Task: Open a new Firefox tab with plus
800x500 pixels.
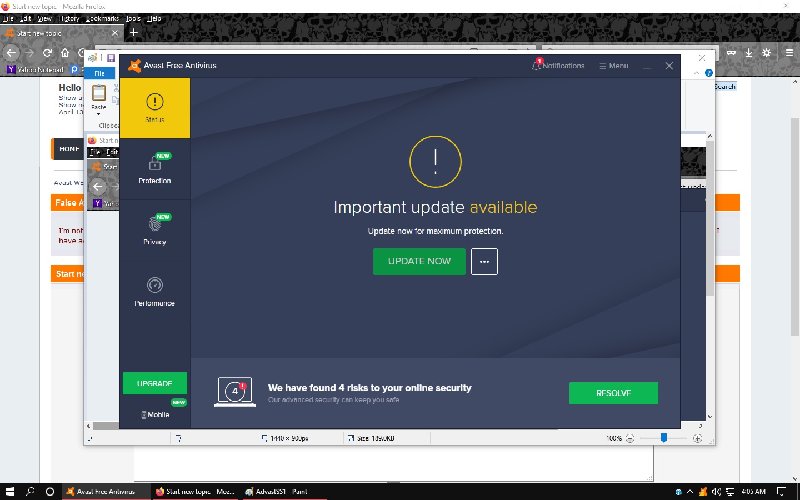Action: tap(134, 33)
